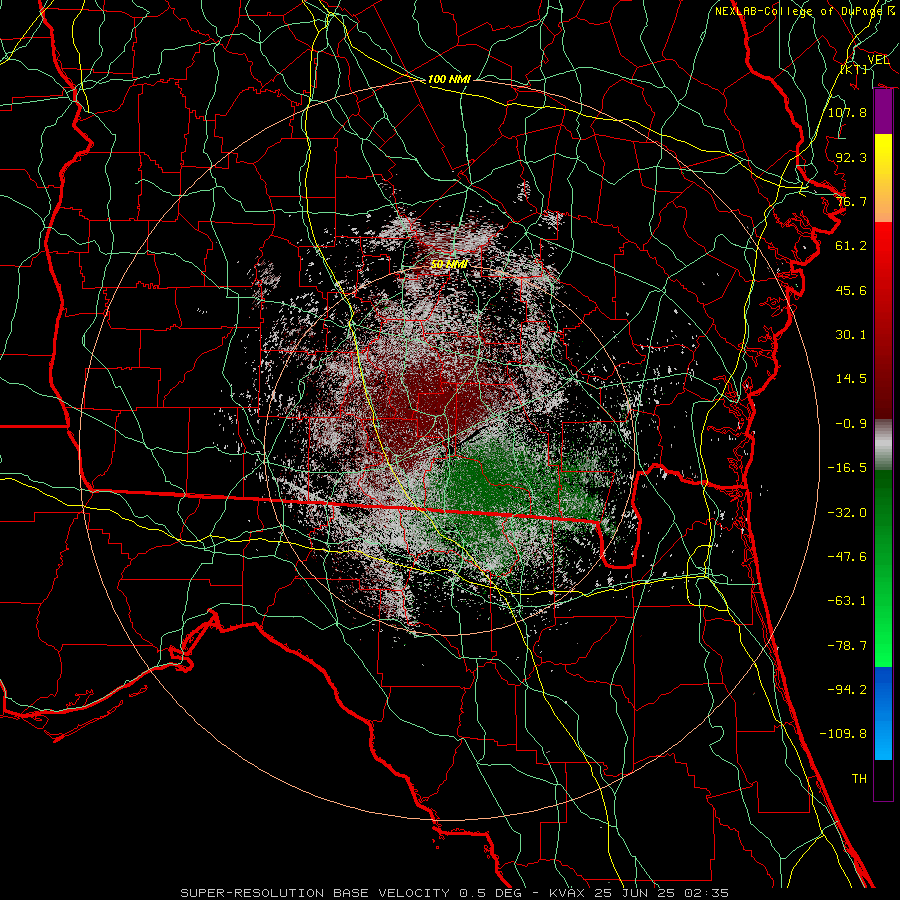Click the 100 NMI range ring label
Screen dimensions: 900x900
coord(449,79)
